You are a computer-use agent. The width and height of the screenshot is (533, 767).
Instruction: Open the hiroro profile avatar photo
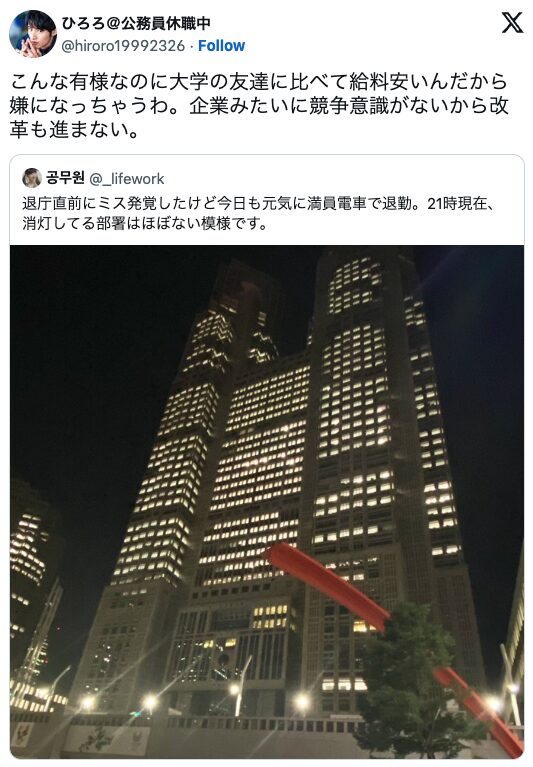point(33,34)
